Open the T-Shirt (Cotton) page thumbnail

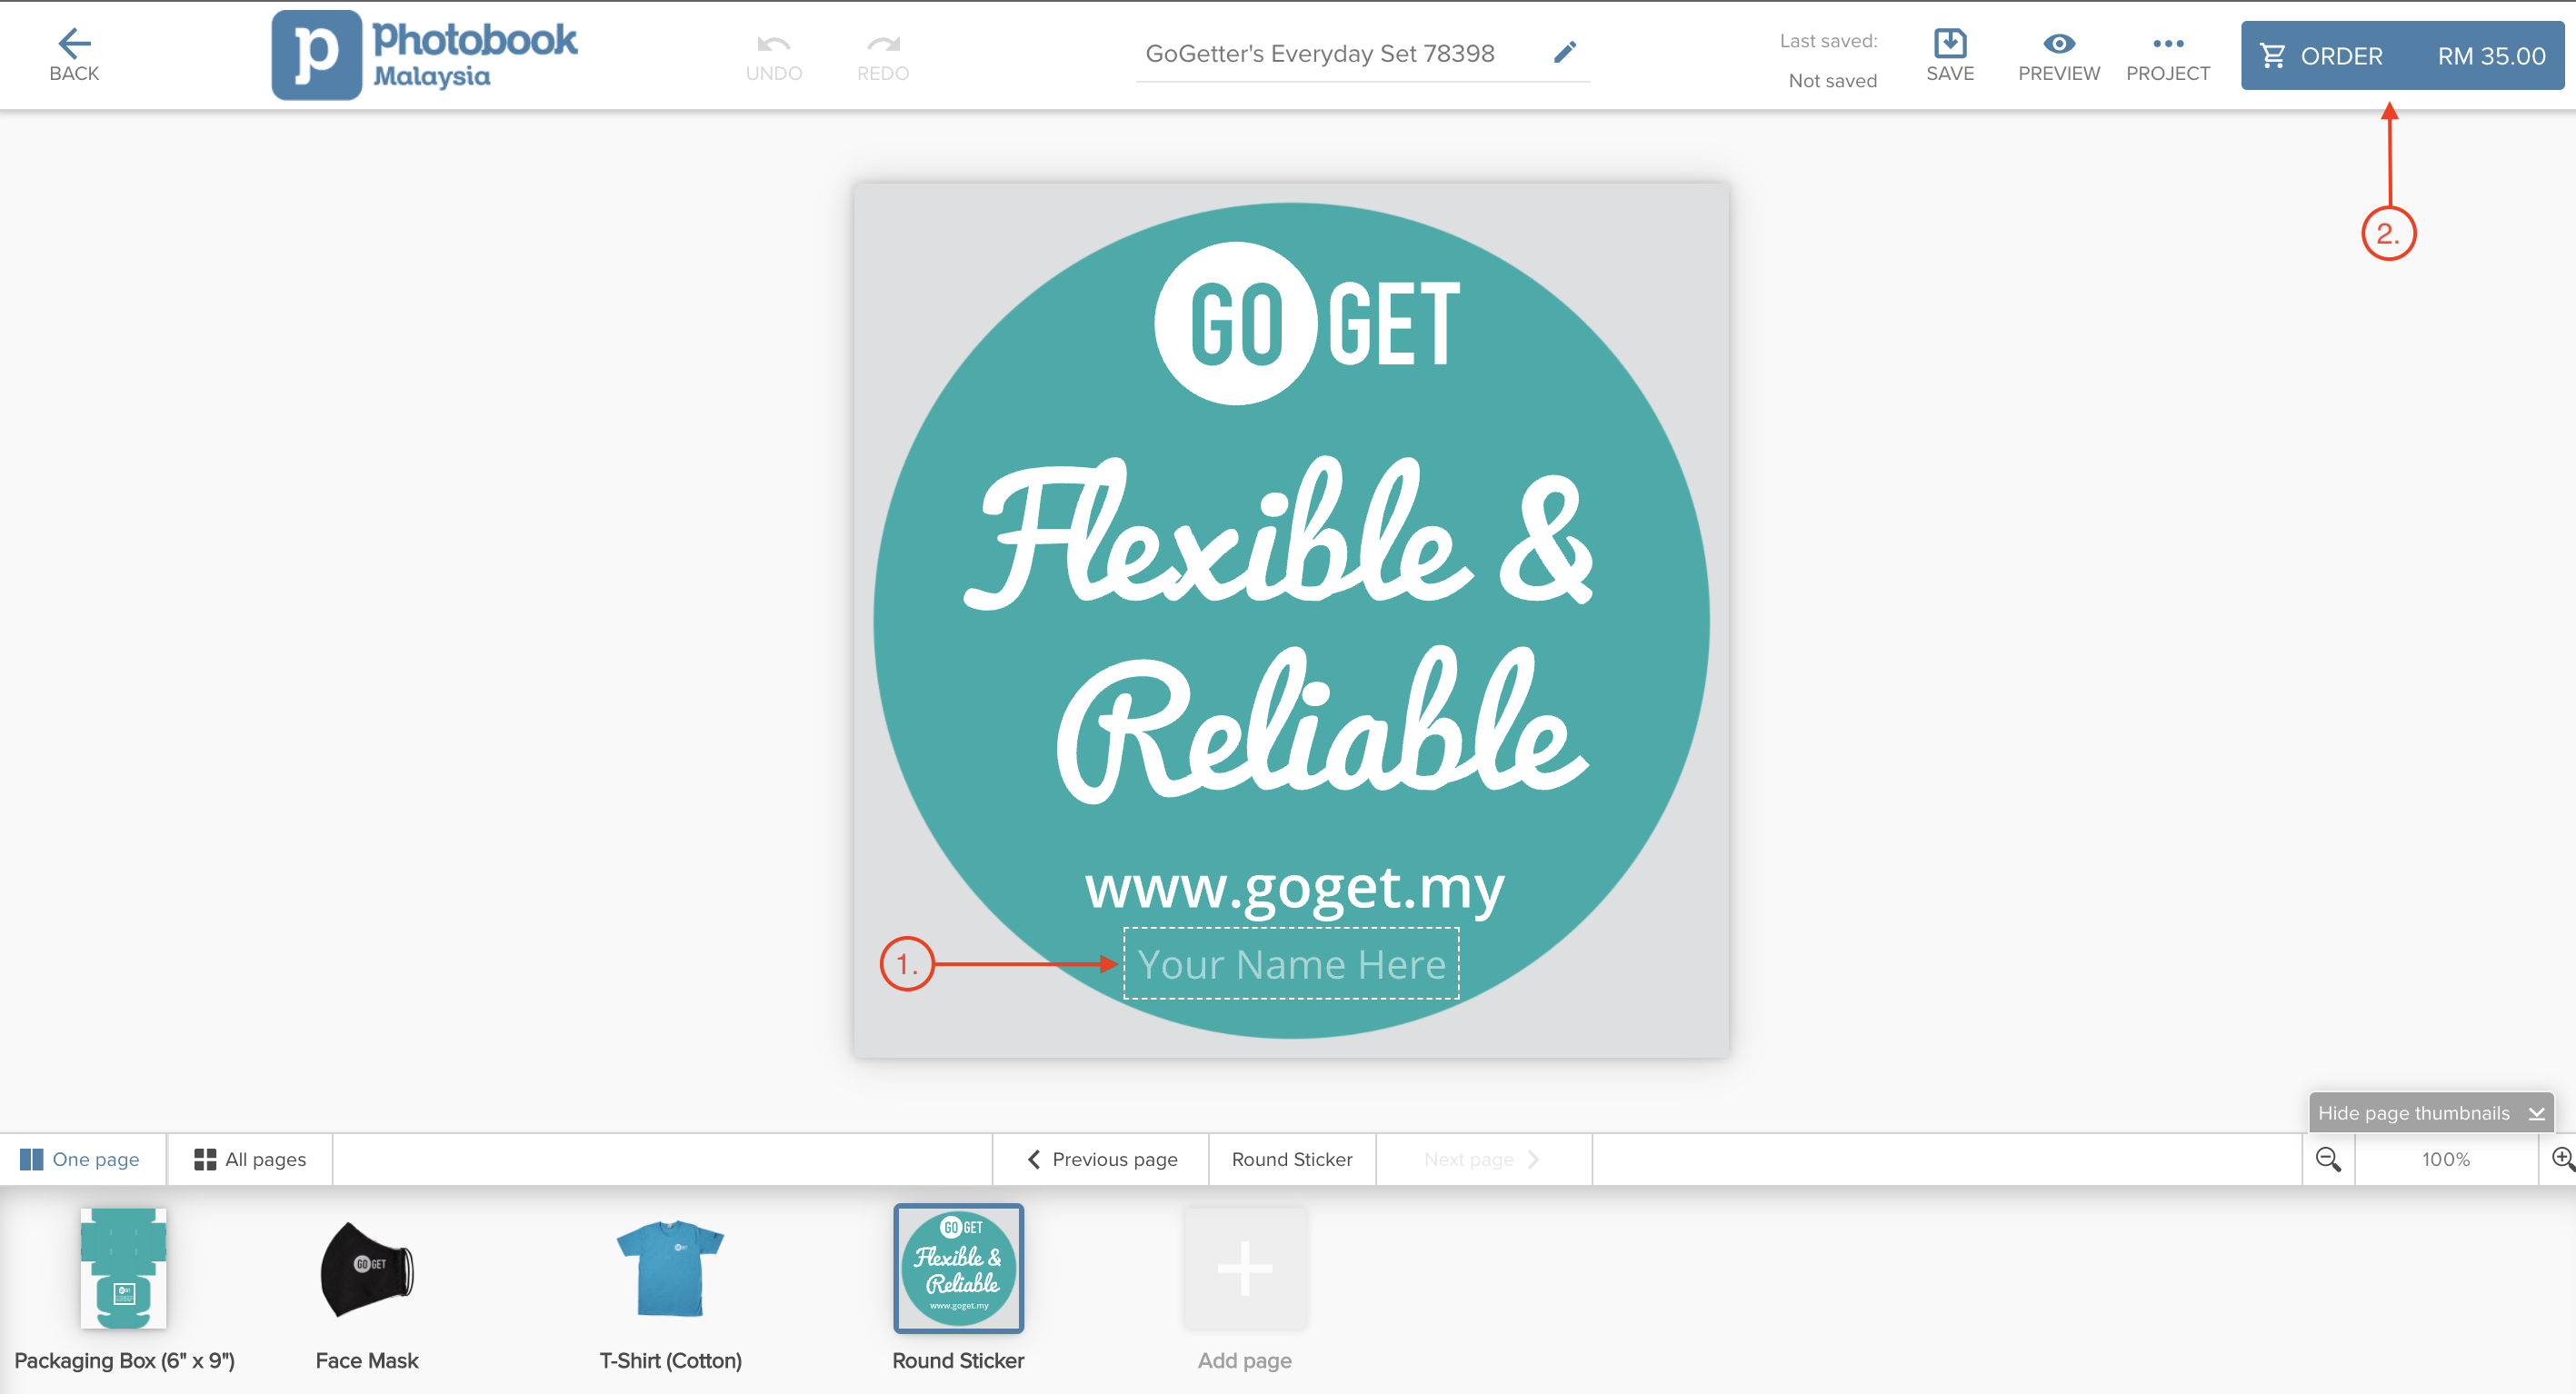click(x=670, y=1268)
